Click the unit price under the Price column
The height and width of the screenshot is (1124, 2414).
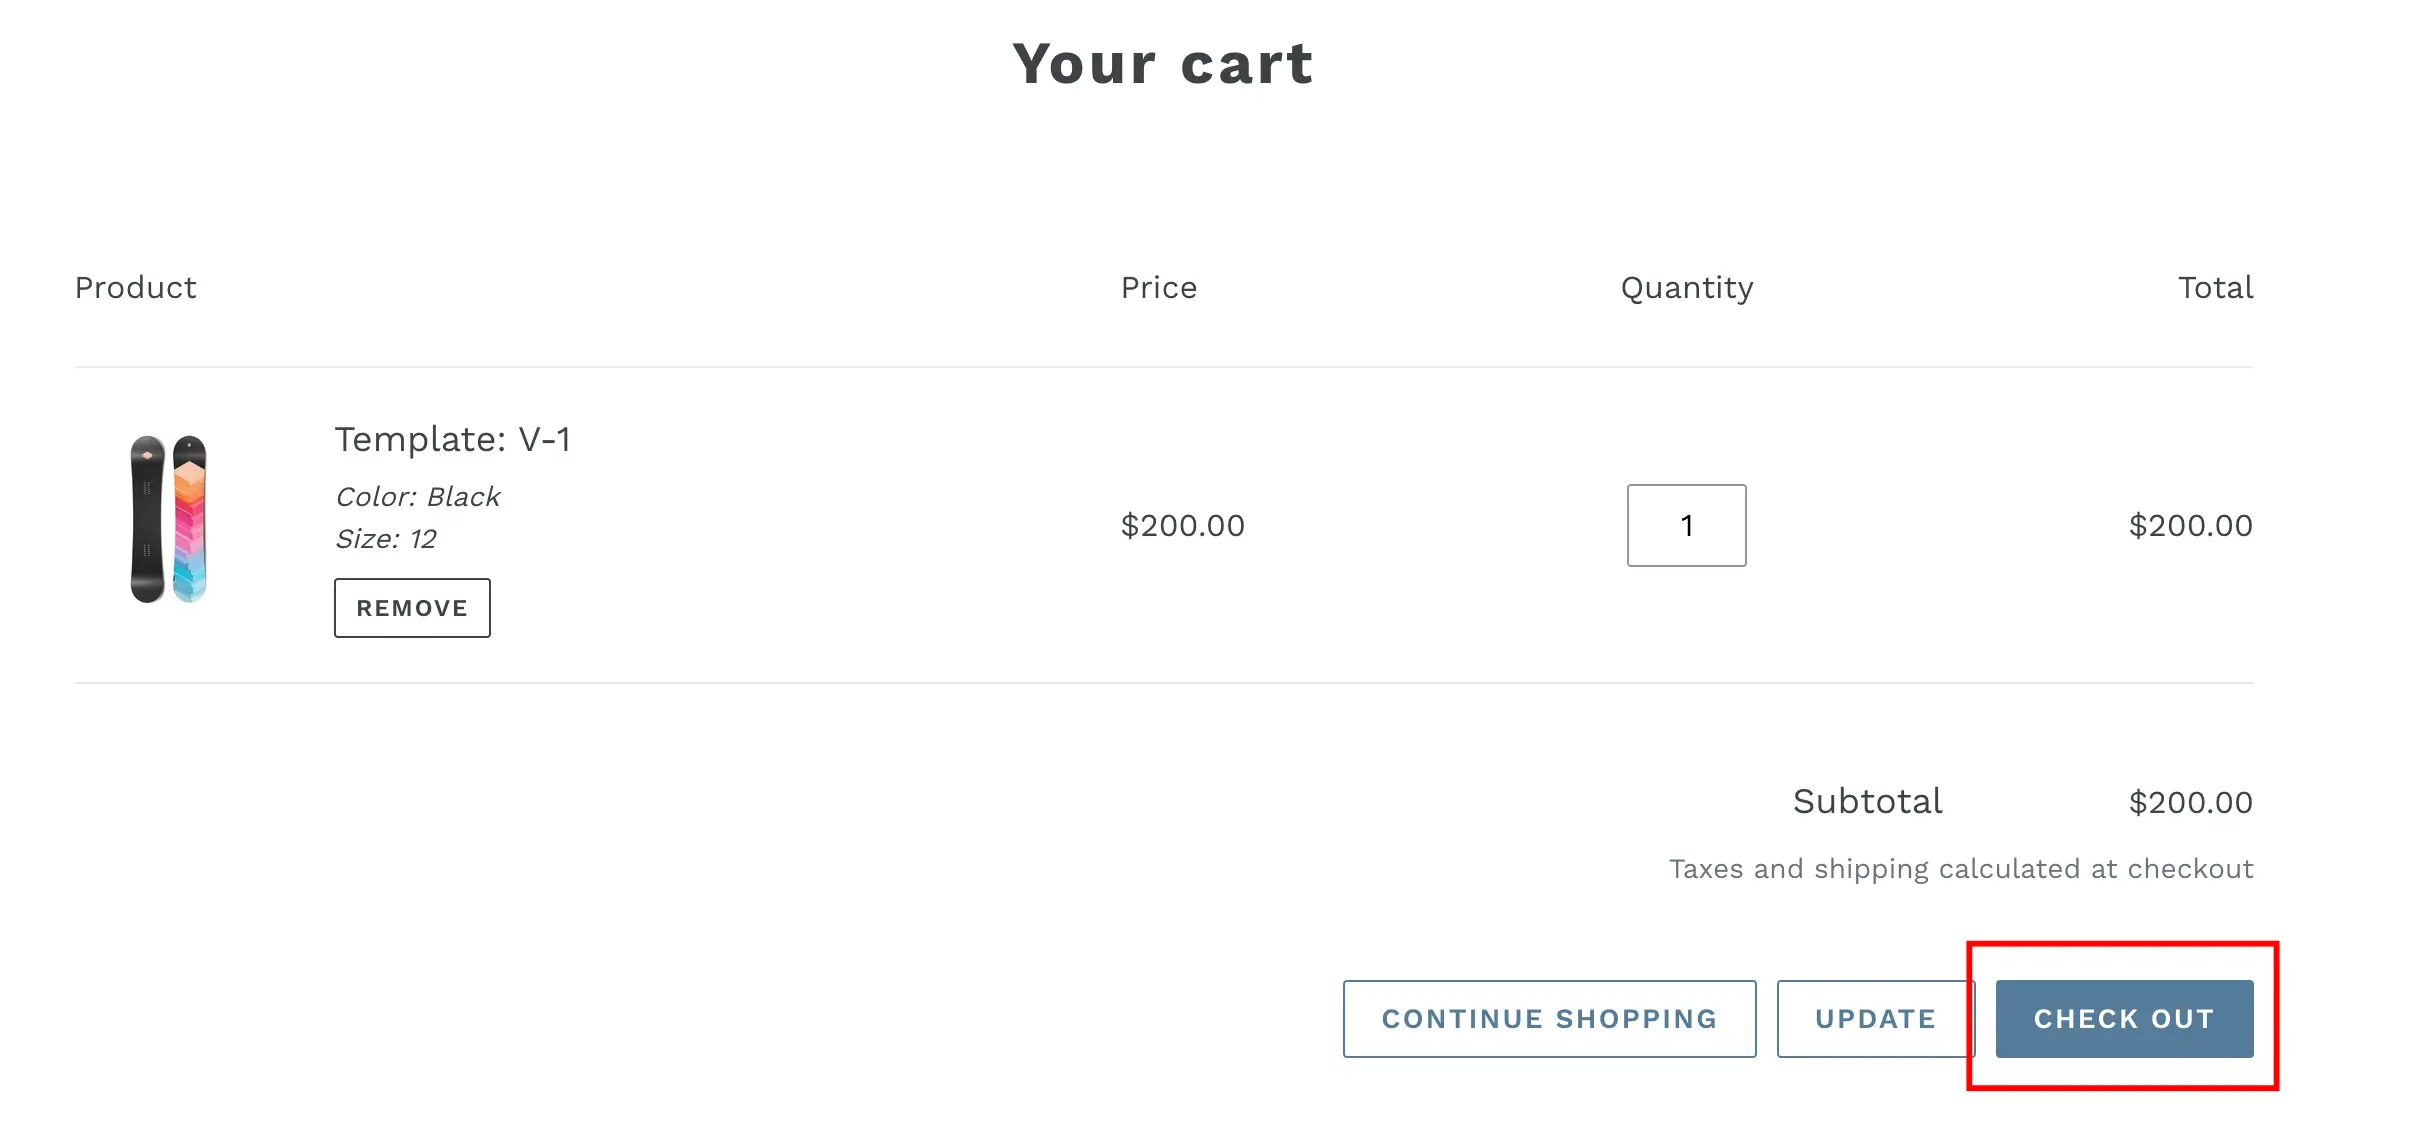[x=1182, y=526]
